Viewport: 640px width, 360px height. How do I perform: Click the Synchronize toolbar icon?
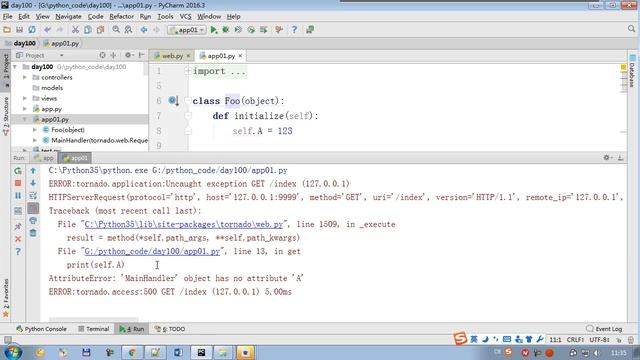[31, 30]
